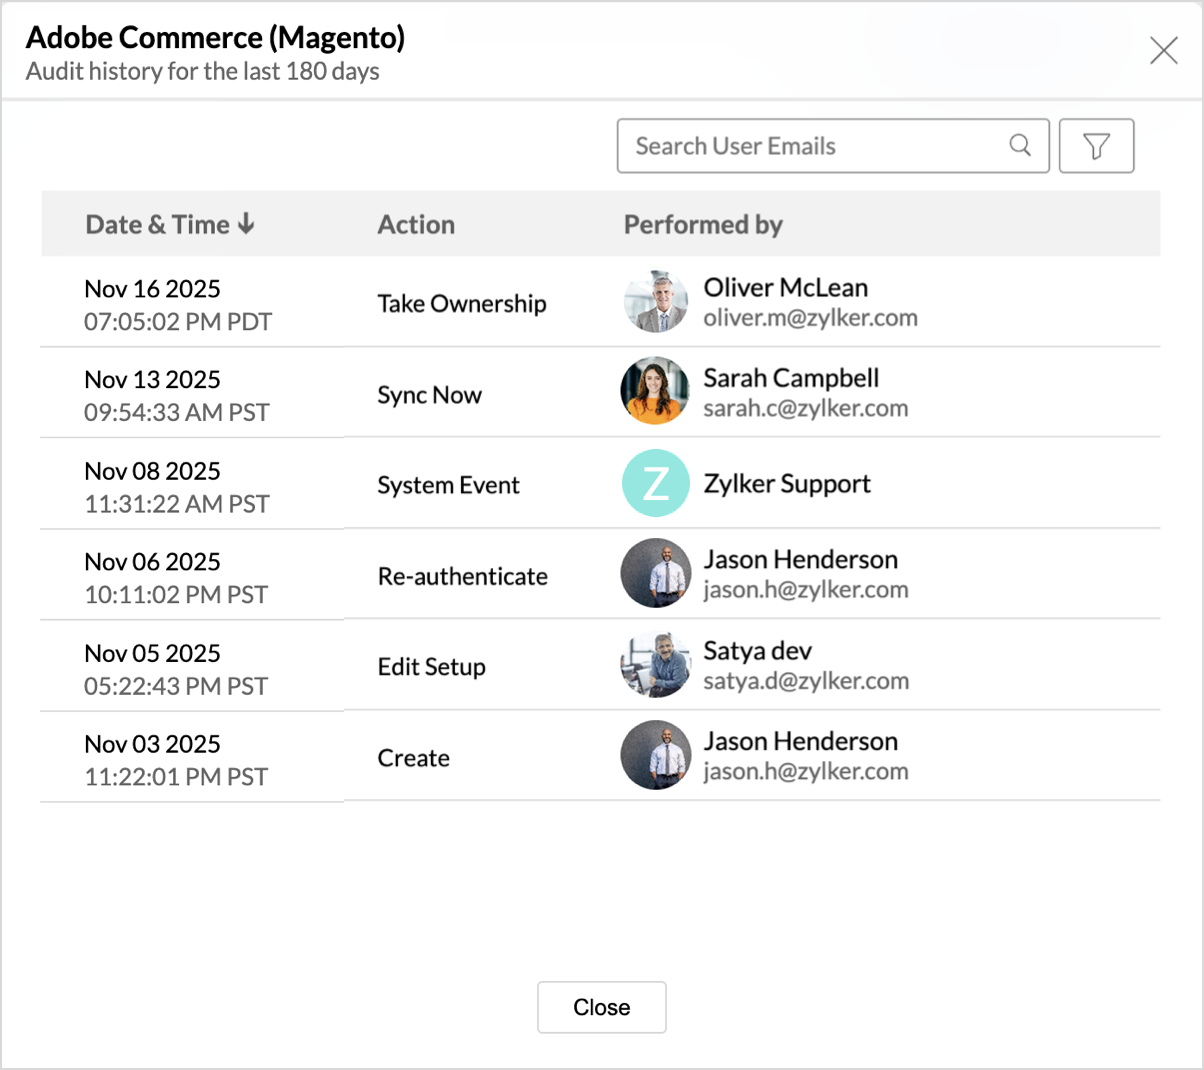Screen dimensions: 1204x1070
Task: Select the System Event action entry
Action: pos(448,486)
